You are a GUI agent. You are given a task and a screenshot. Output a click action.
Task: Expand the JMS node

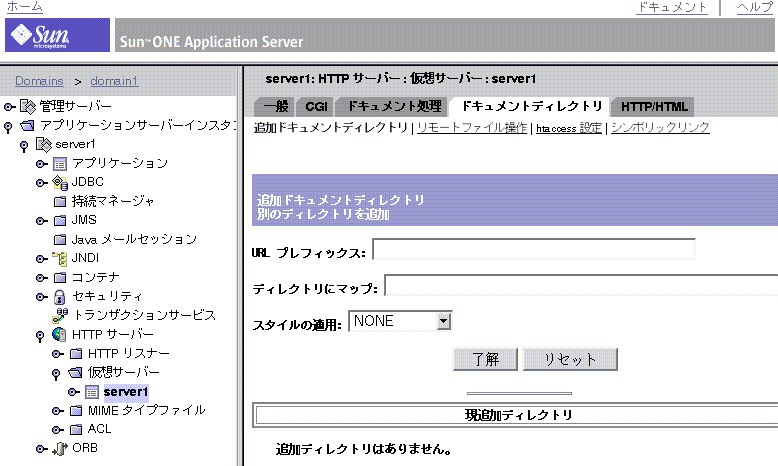[41, 221]
